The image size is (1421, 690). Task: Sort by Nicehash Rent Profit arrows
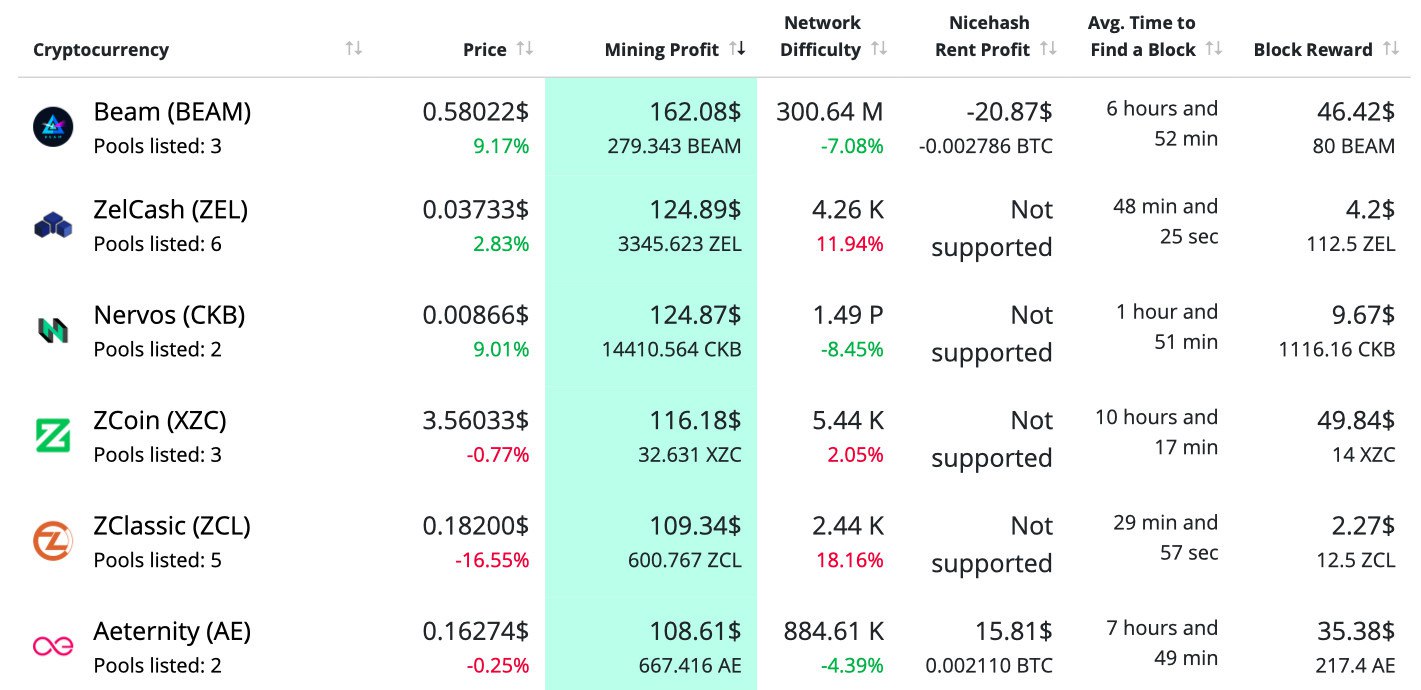click(1048, 49)
